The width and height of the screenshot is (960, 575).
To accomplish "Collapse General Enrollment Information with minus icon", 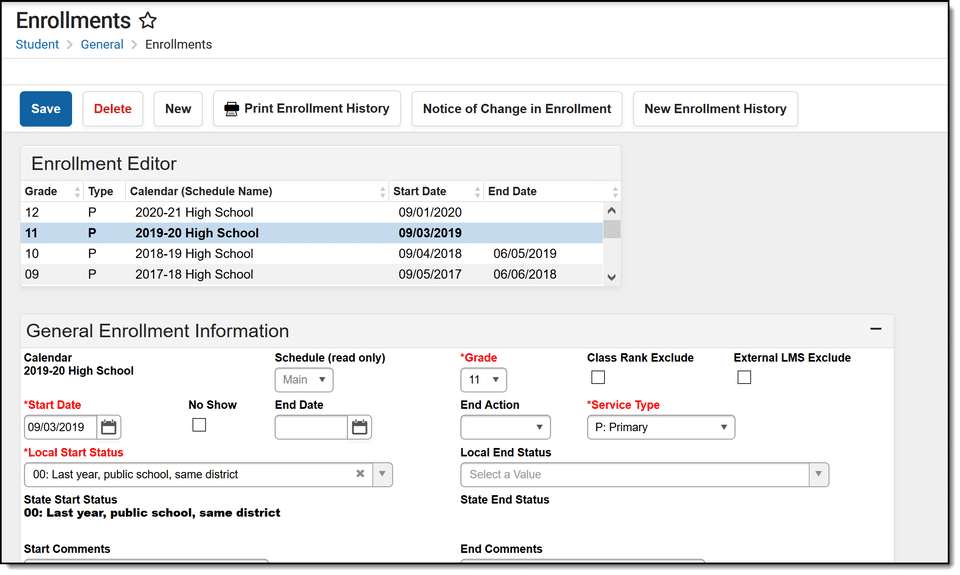I will [x=876, y=329].
